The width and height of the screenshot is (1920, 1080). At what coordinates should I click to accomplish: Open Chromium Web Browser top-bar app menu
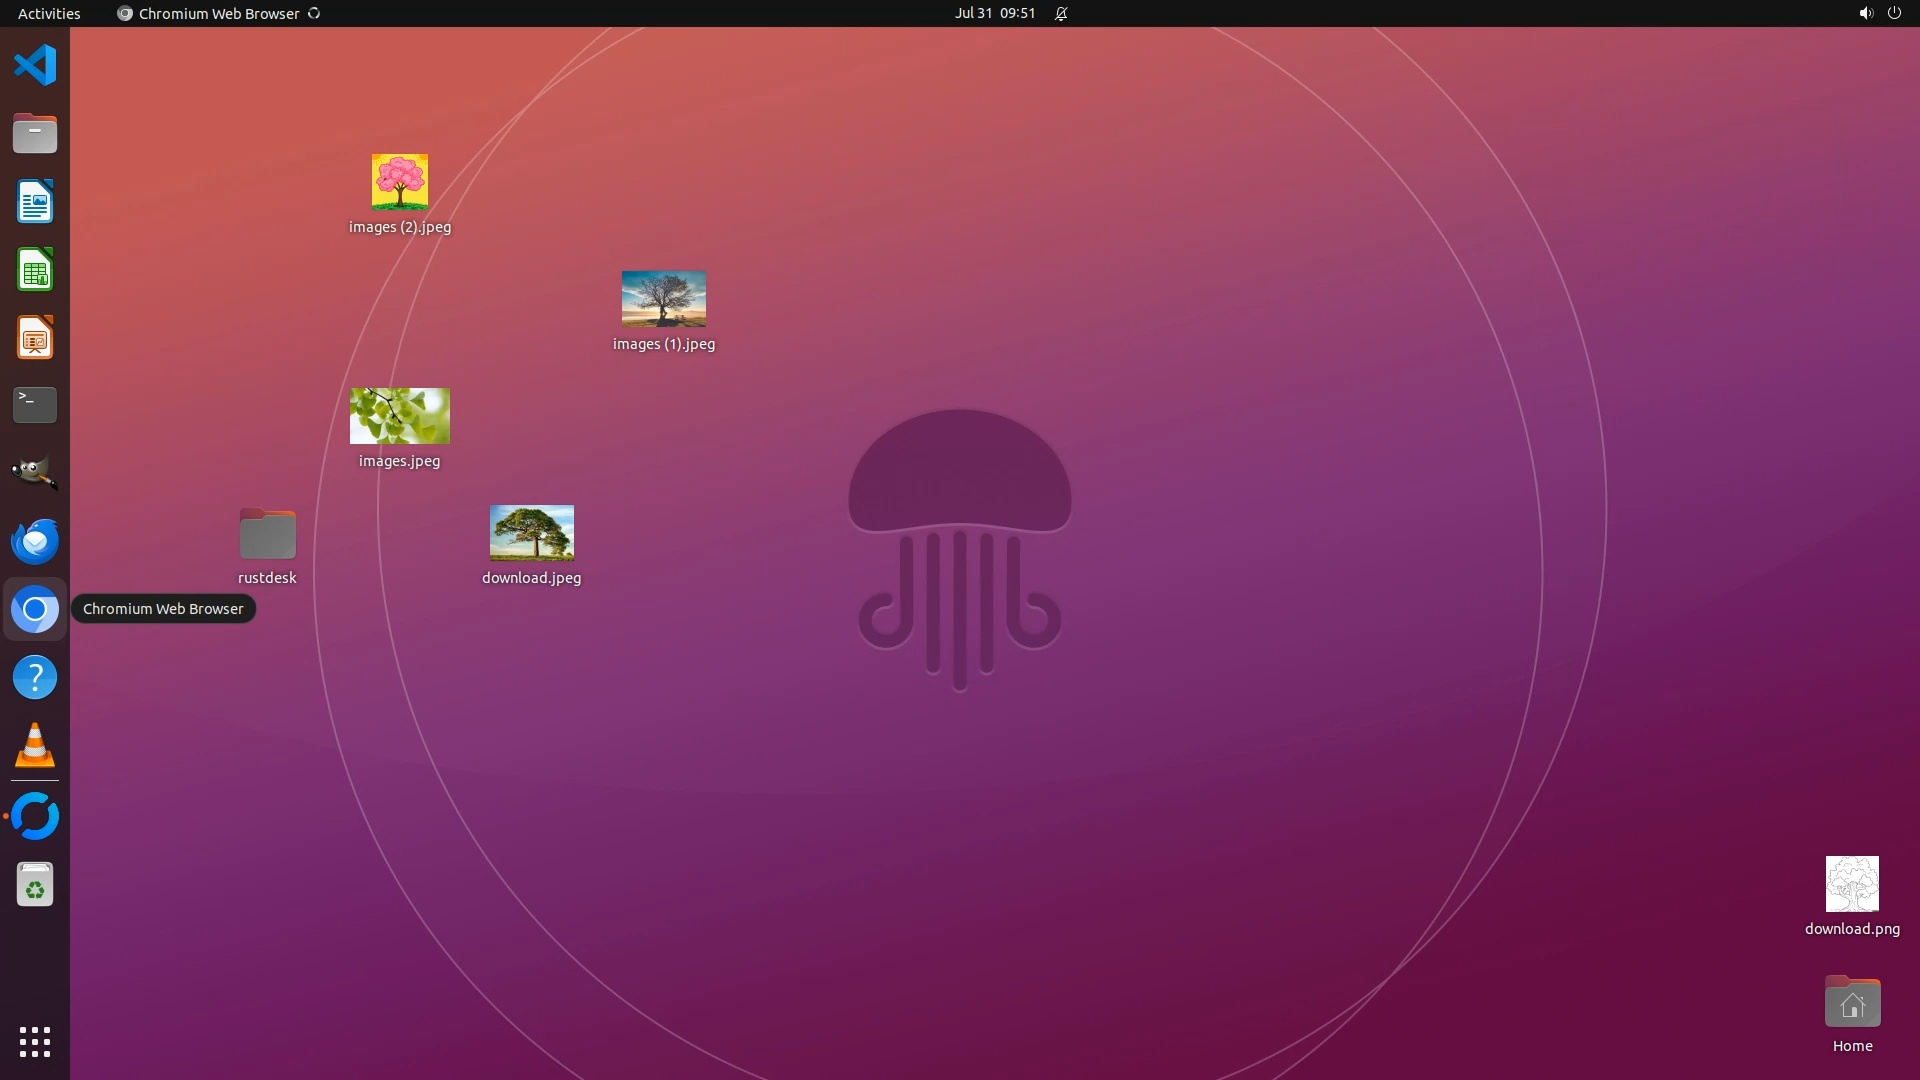(218, 13)
